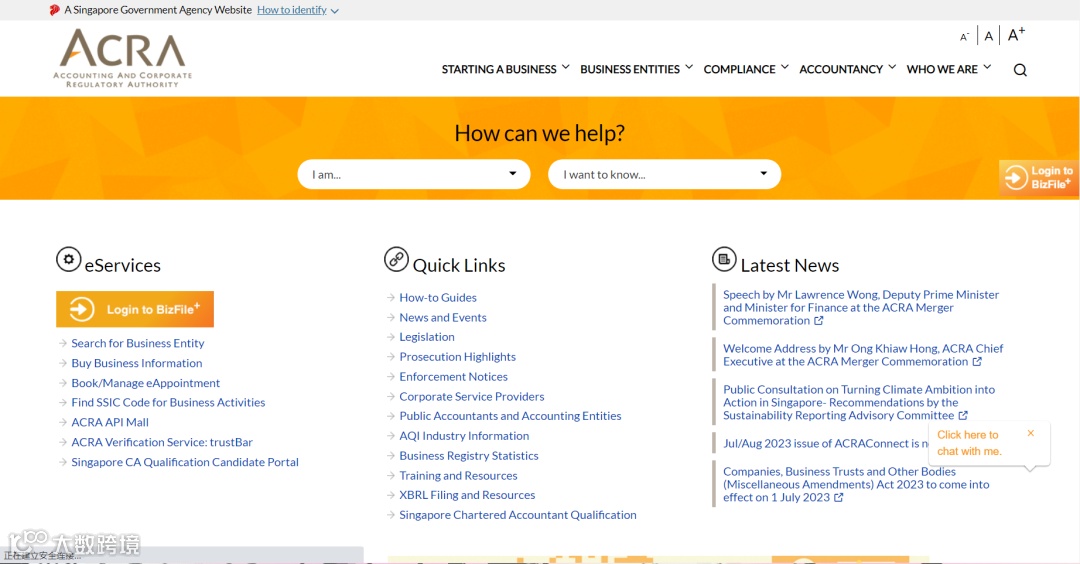Screen dimensions: 1080x564
Task: Click the Singapore lion head government icon
Action: [x=54, y=10]
